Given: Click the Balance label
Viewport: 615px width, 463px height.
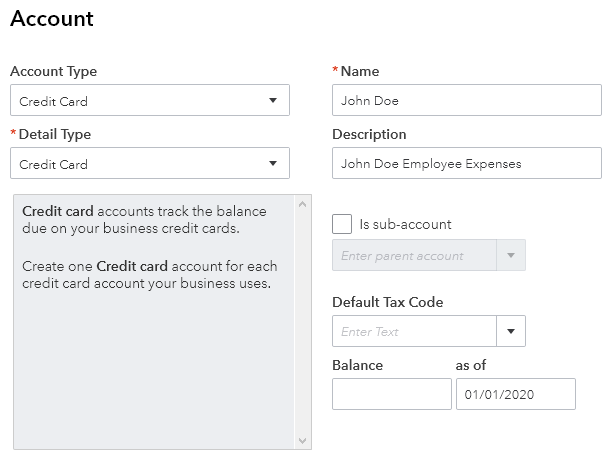Looking at the screenshot, I should (x=357, y=365).
